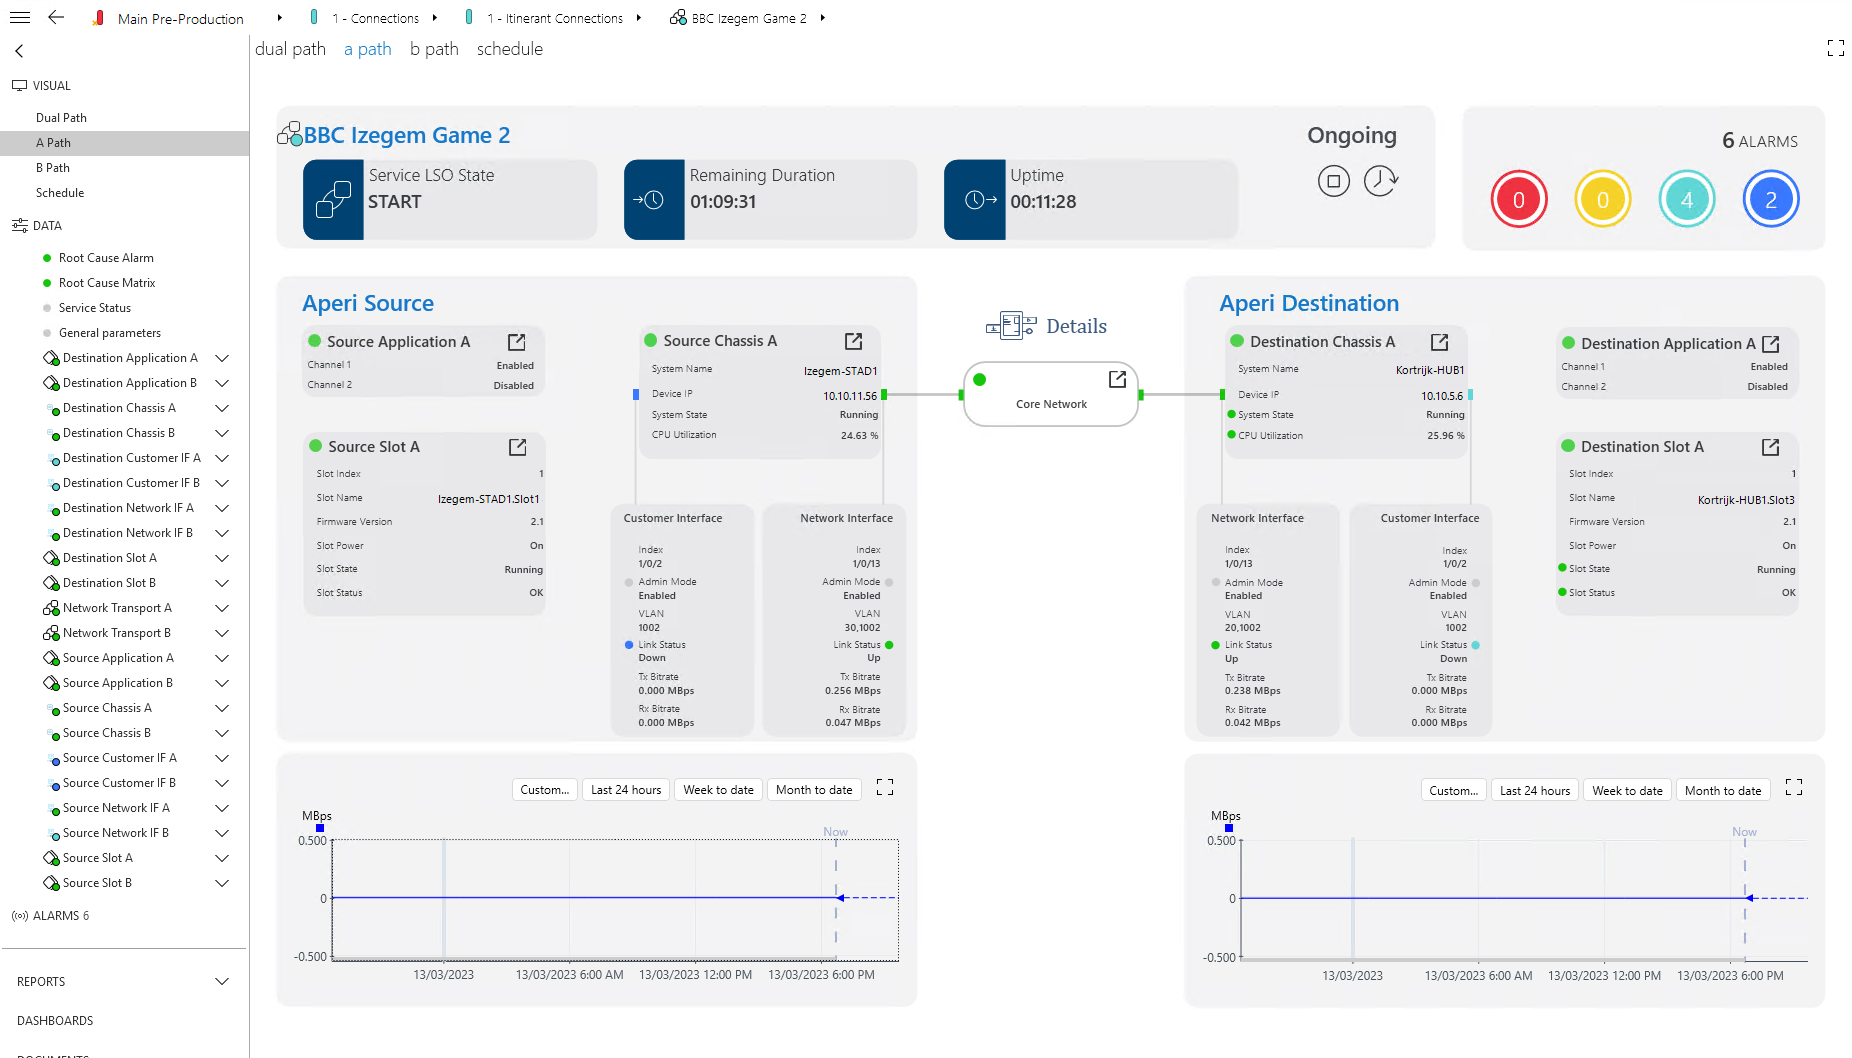Click the red critical alarms counter

pyautogui.click(x=1518, y=200)
